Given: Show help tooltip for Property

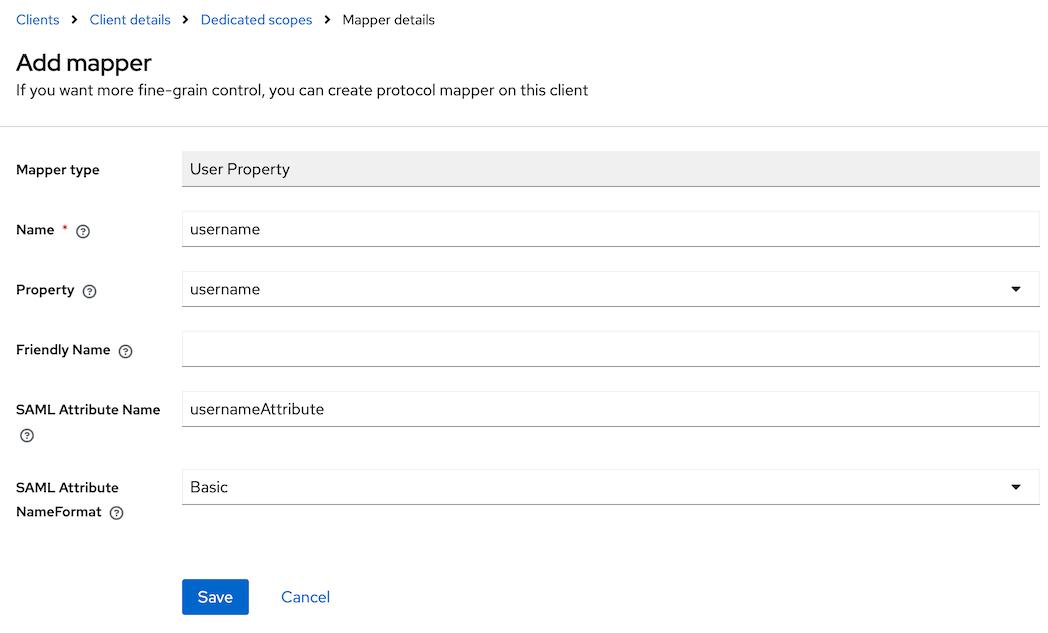Looking at the screenshot, I should coord(90,291).
